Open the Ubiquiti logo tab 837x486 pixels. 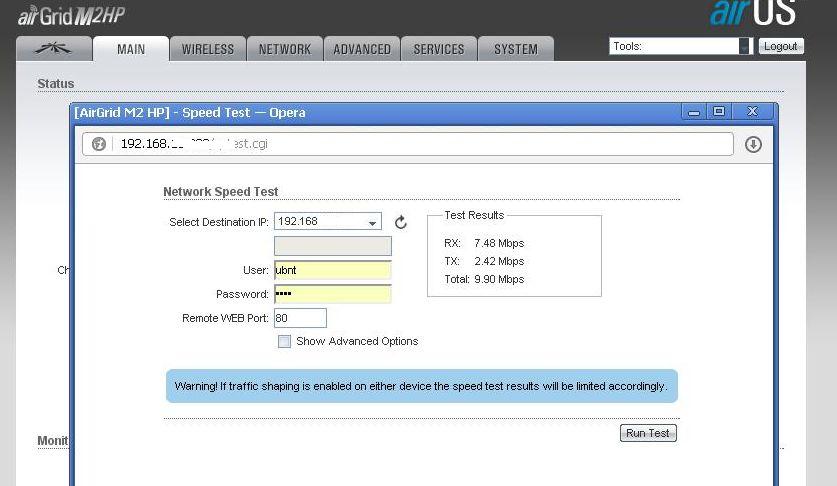coord(54,49)
